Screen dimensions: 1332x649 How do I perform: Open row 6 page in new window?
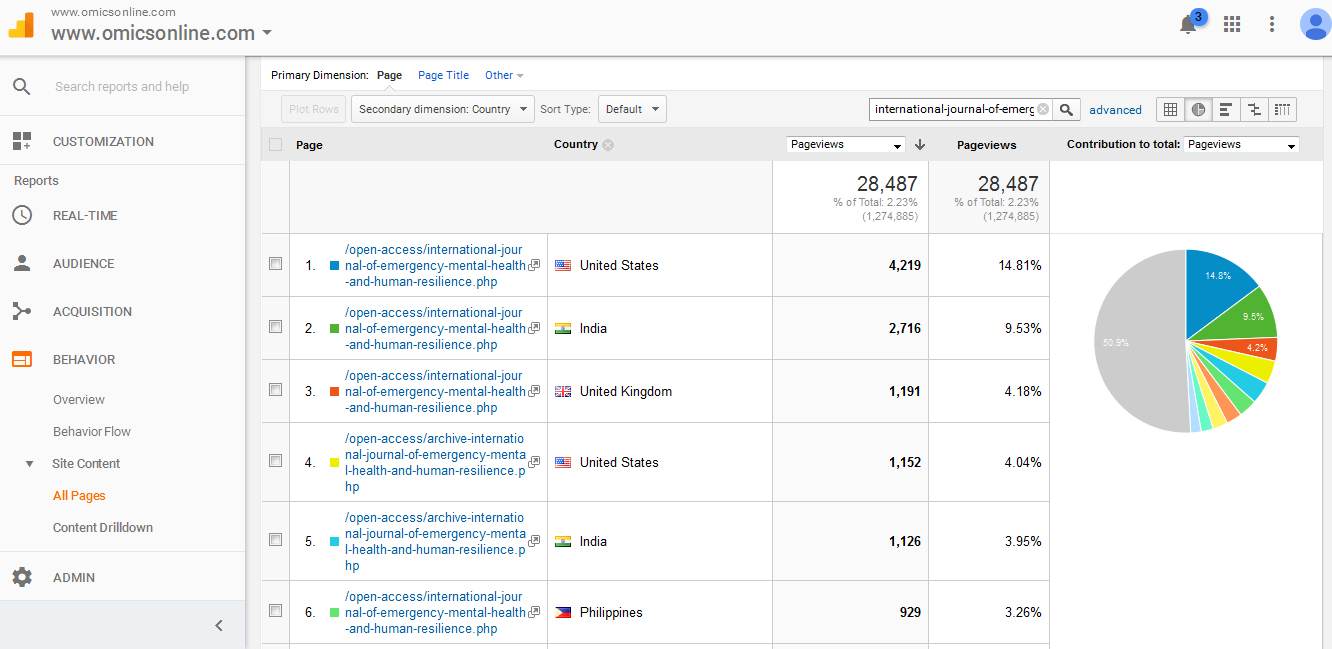(x=535, y=612)
